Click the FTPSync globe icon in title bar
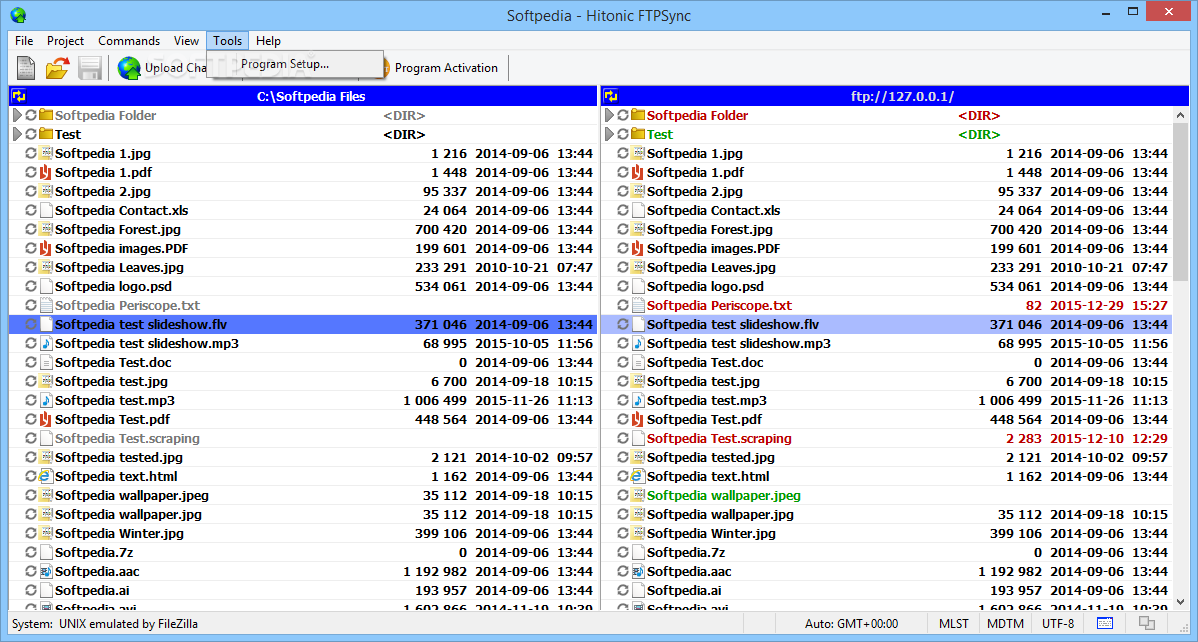Image resolution: width=1198 pixels, height=642 pixels. click(x=18, y=15)
